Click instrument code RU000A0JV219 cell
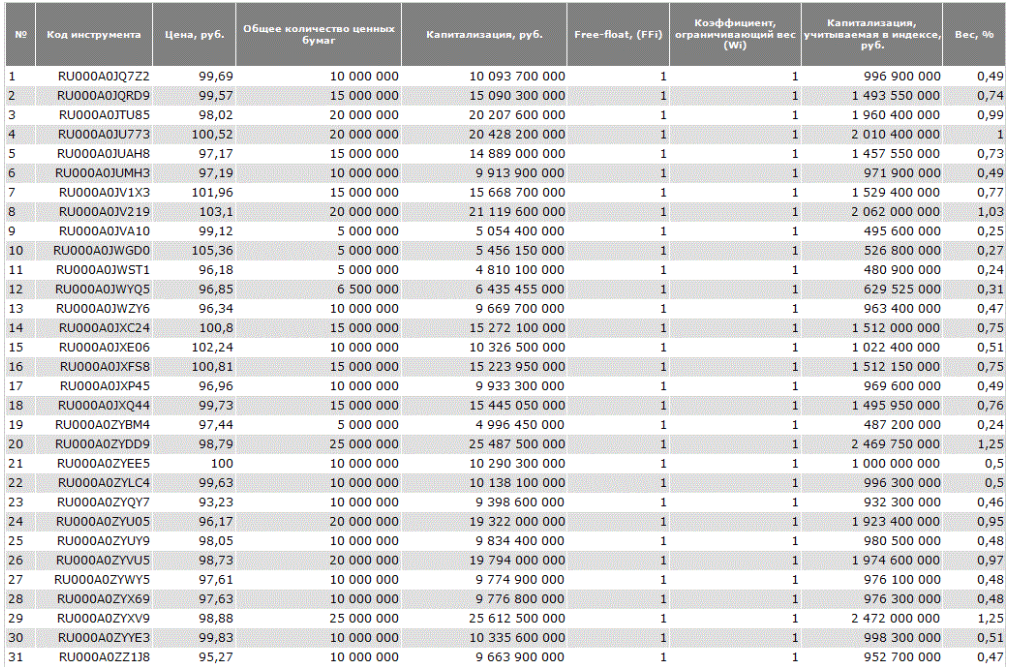Viewport: 1009px width, 667px height. tap(103, 211)
